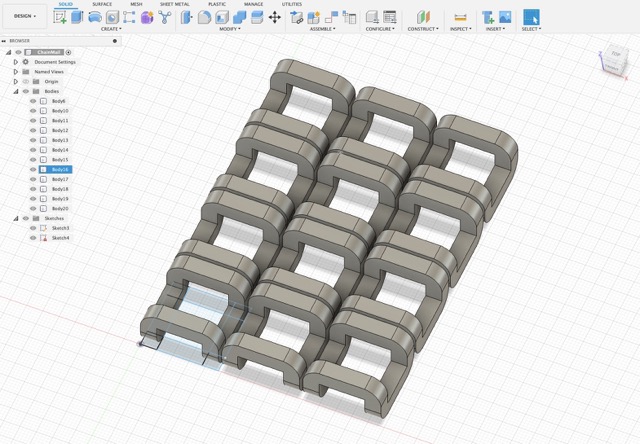This screenshot has width=640, height=444.
Task: Activate the Select tool icon
Action: tap(531, 17)
